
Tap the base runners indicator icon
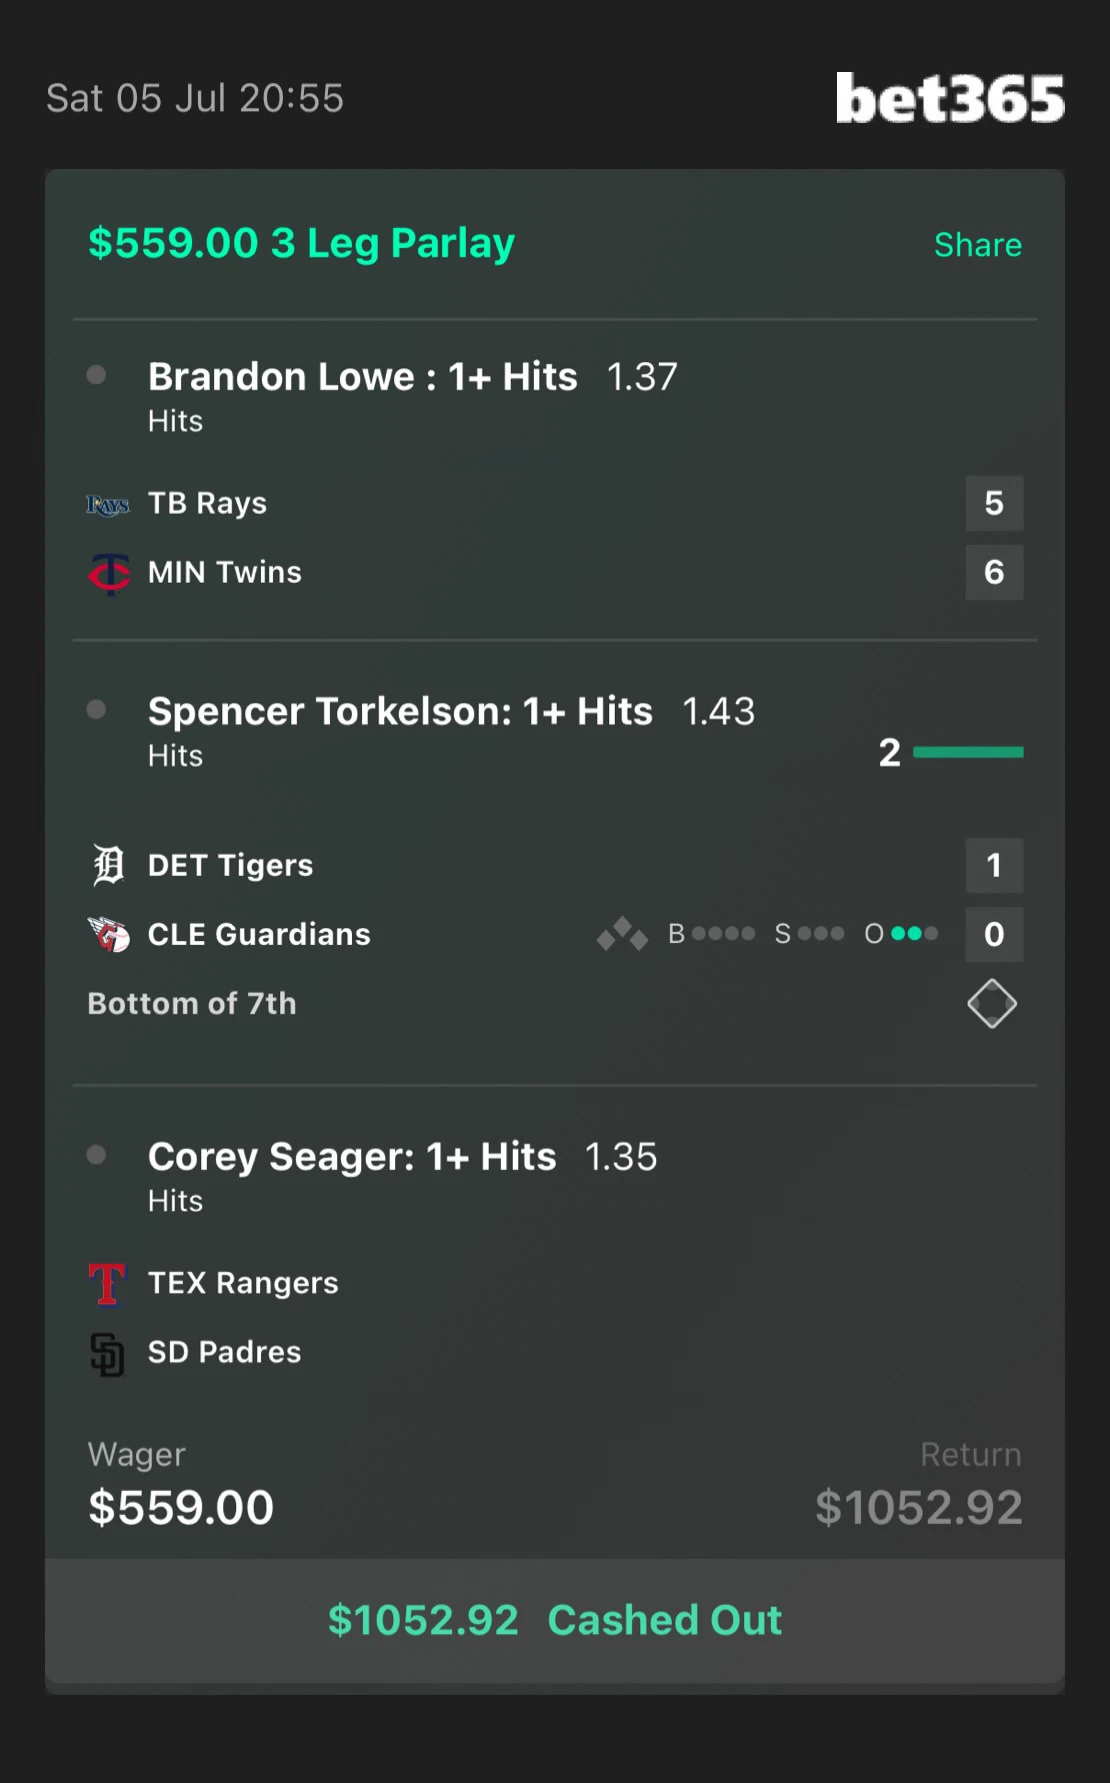[x=622, y=934]
